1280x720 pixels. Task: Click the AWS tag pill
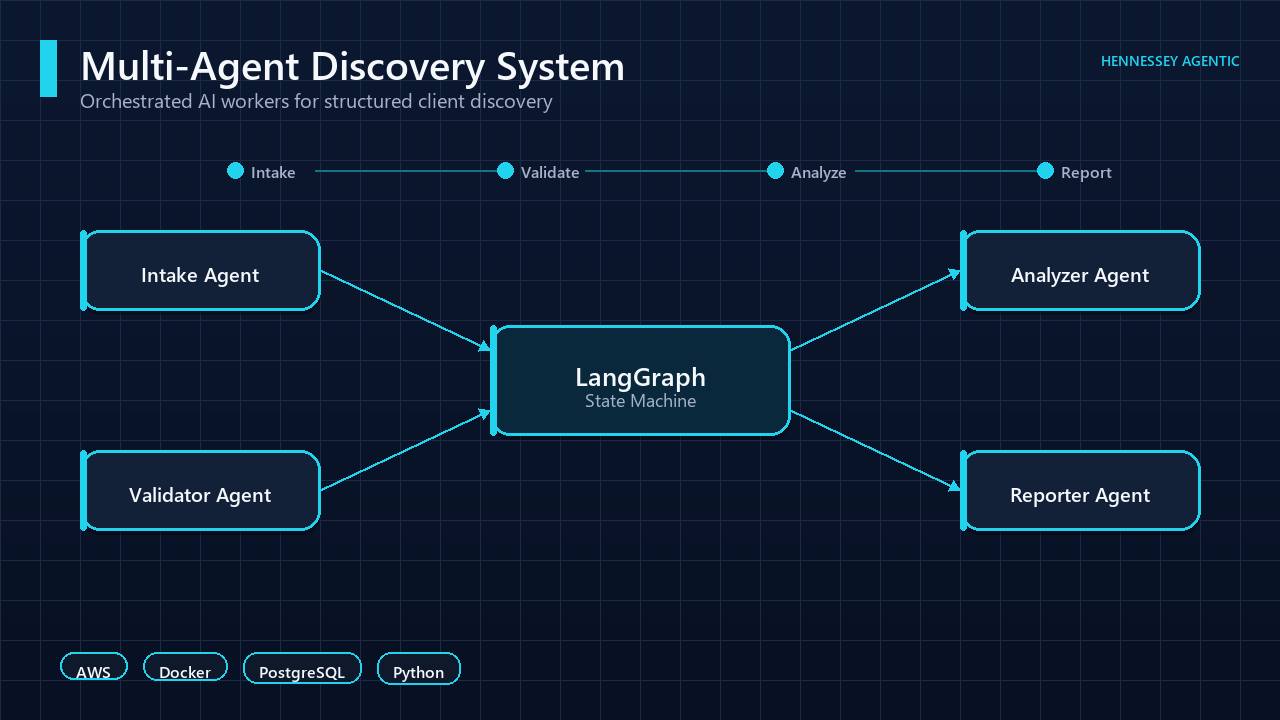pos(94,668)
